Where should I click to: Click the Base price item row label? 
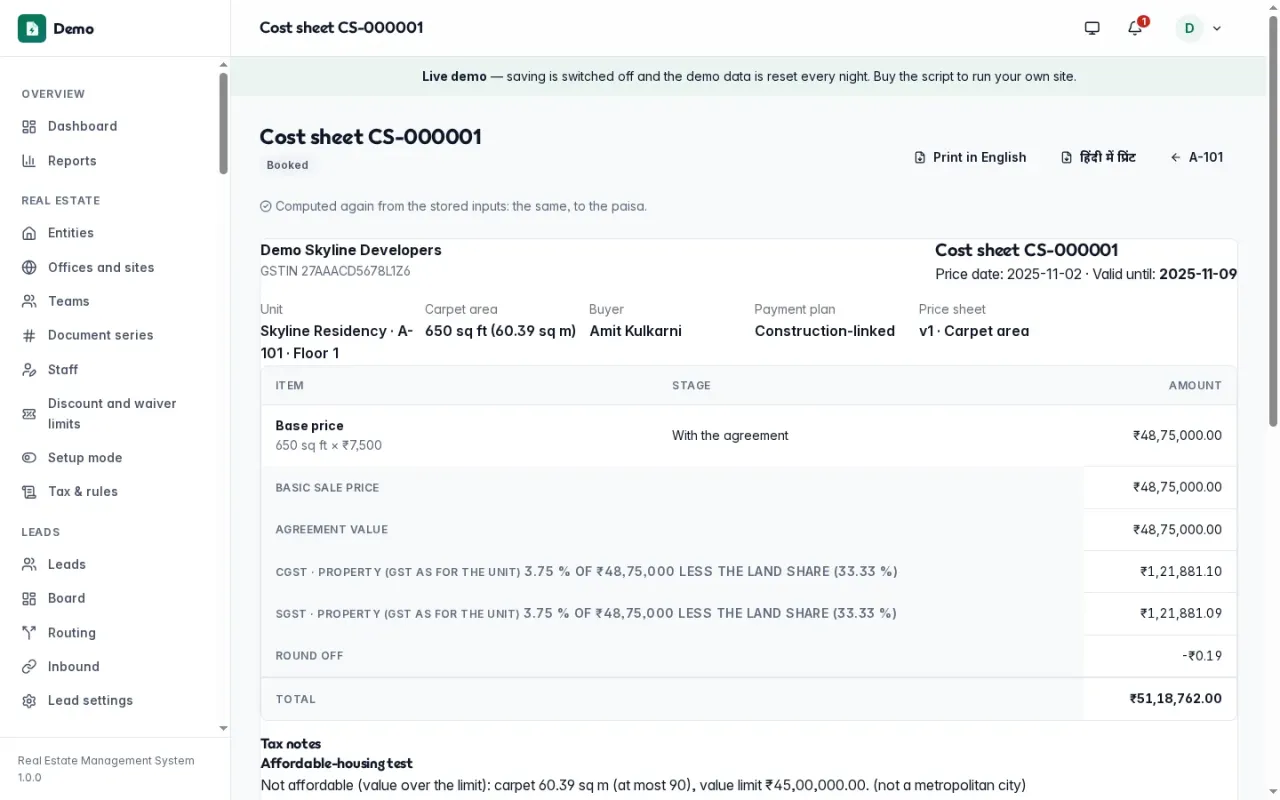tap(310, 426)
